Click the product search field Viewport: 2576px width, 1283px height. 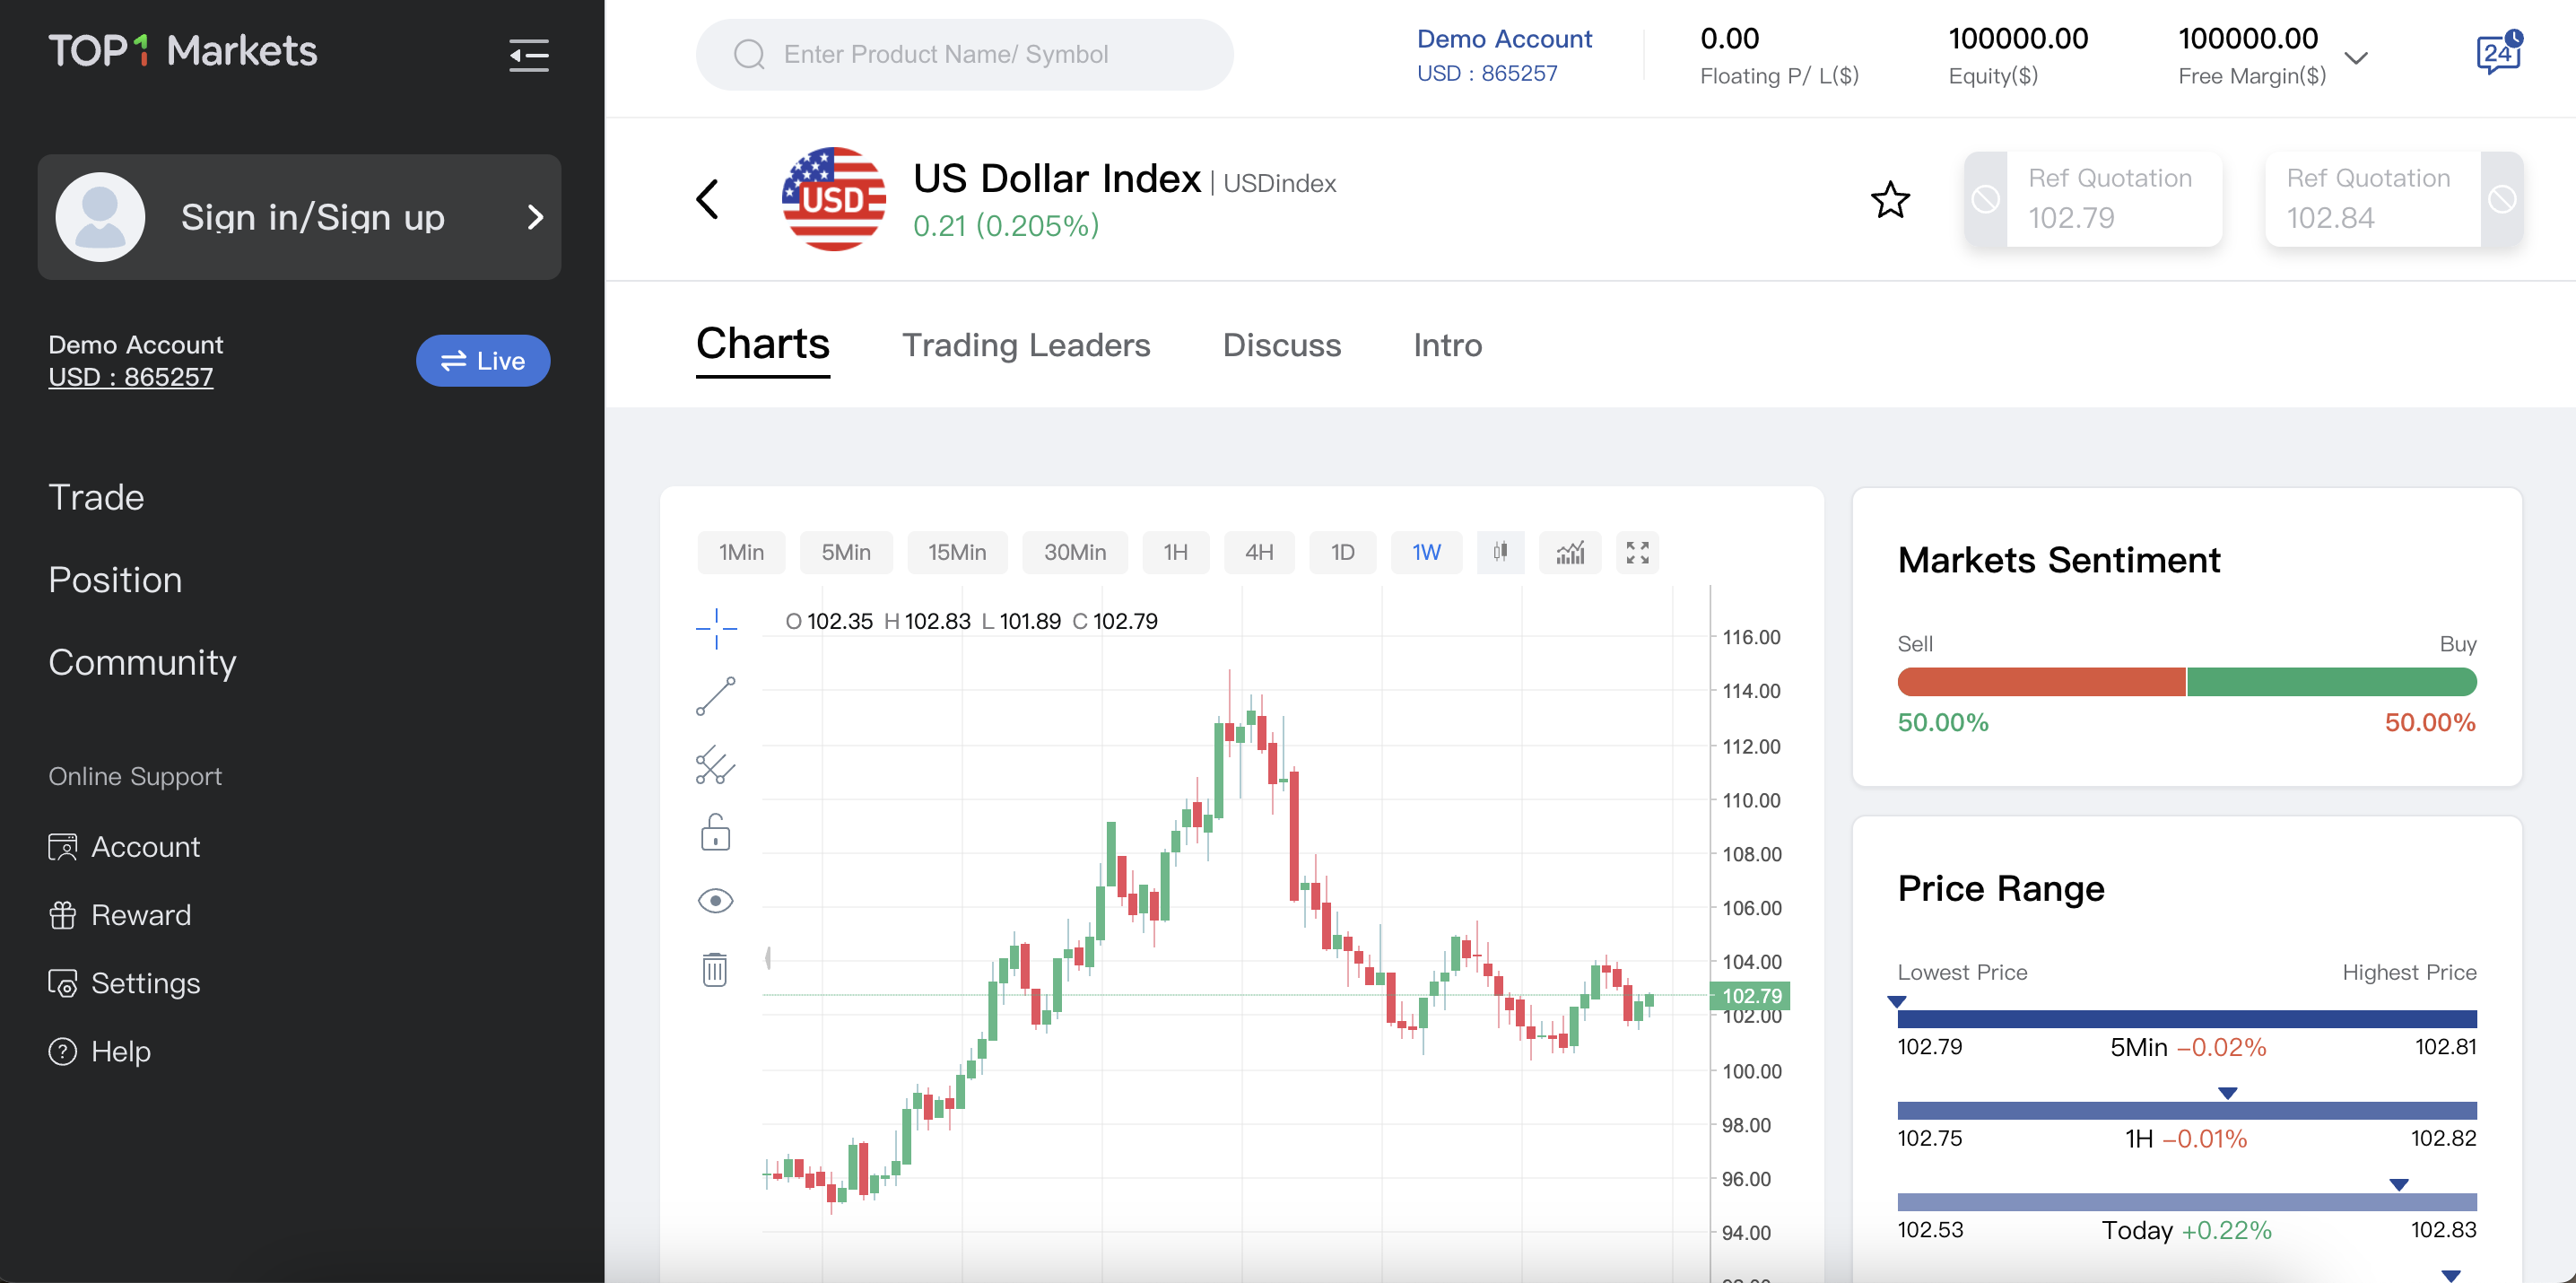pos(964,54)
